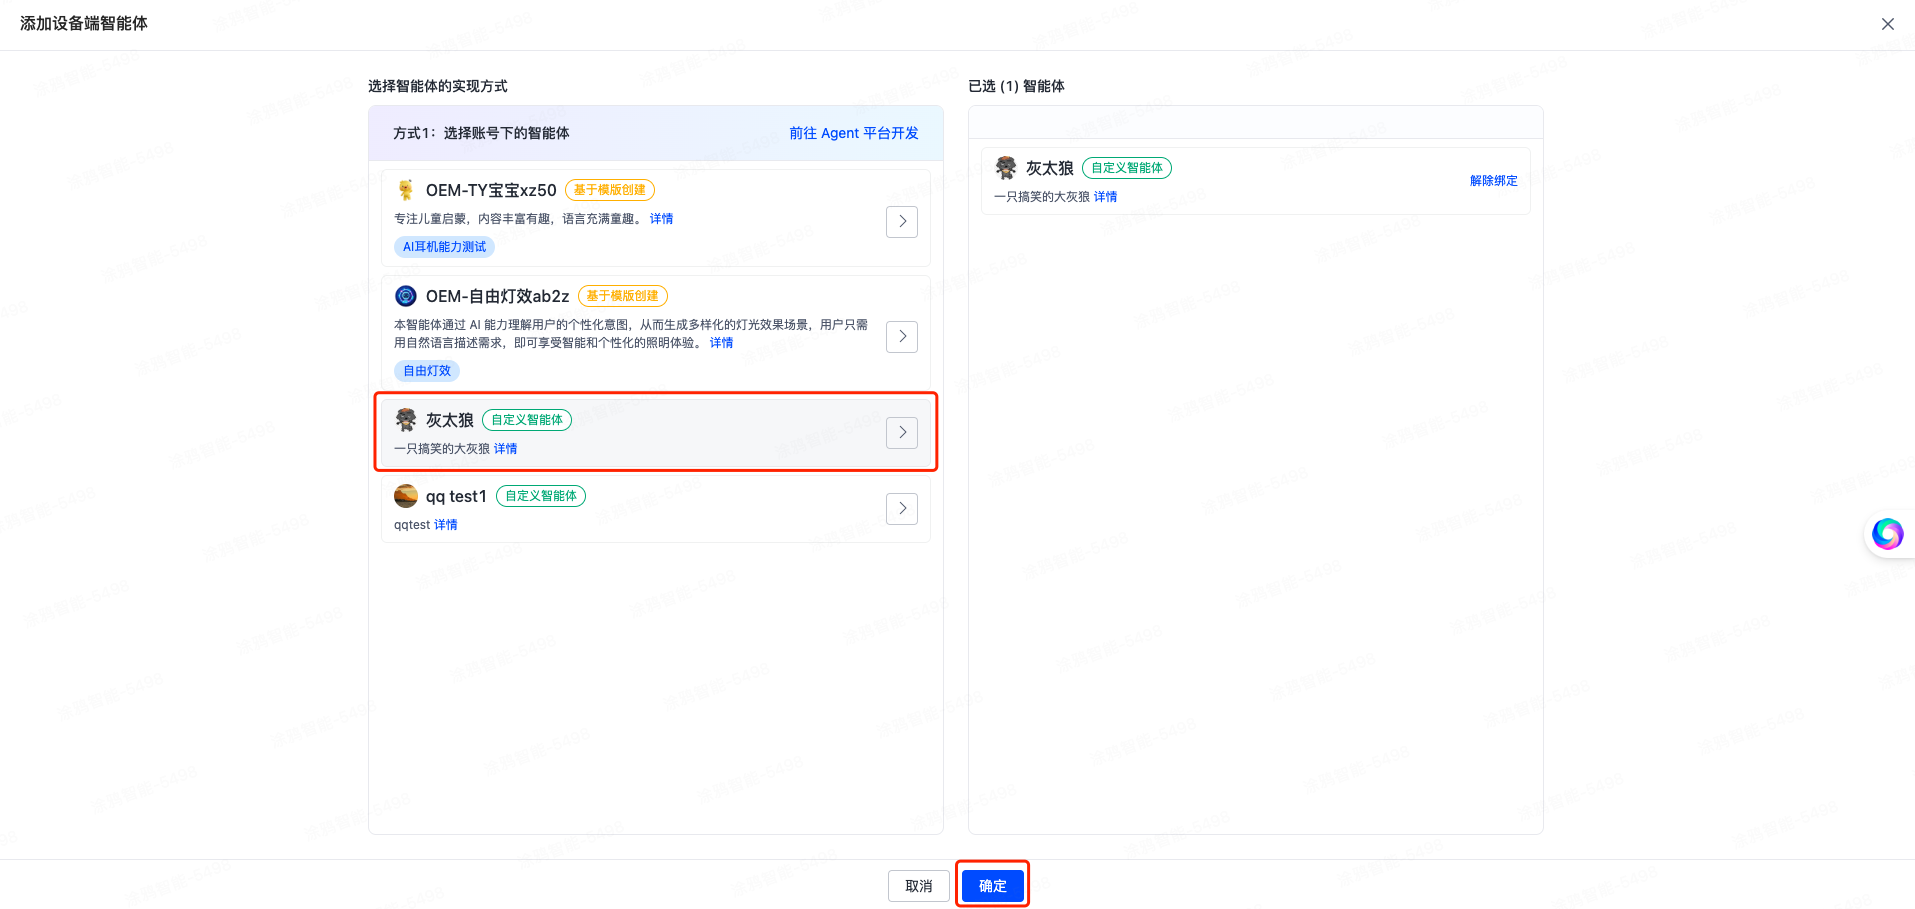Viewport: 1915px width, 909px height.
Task: Expand 灰太狼 agent with its chevron button
Action: tap(901, 433)
